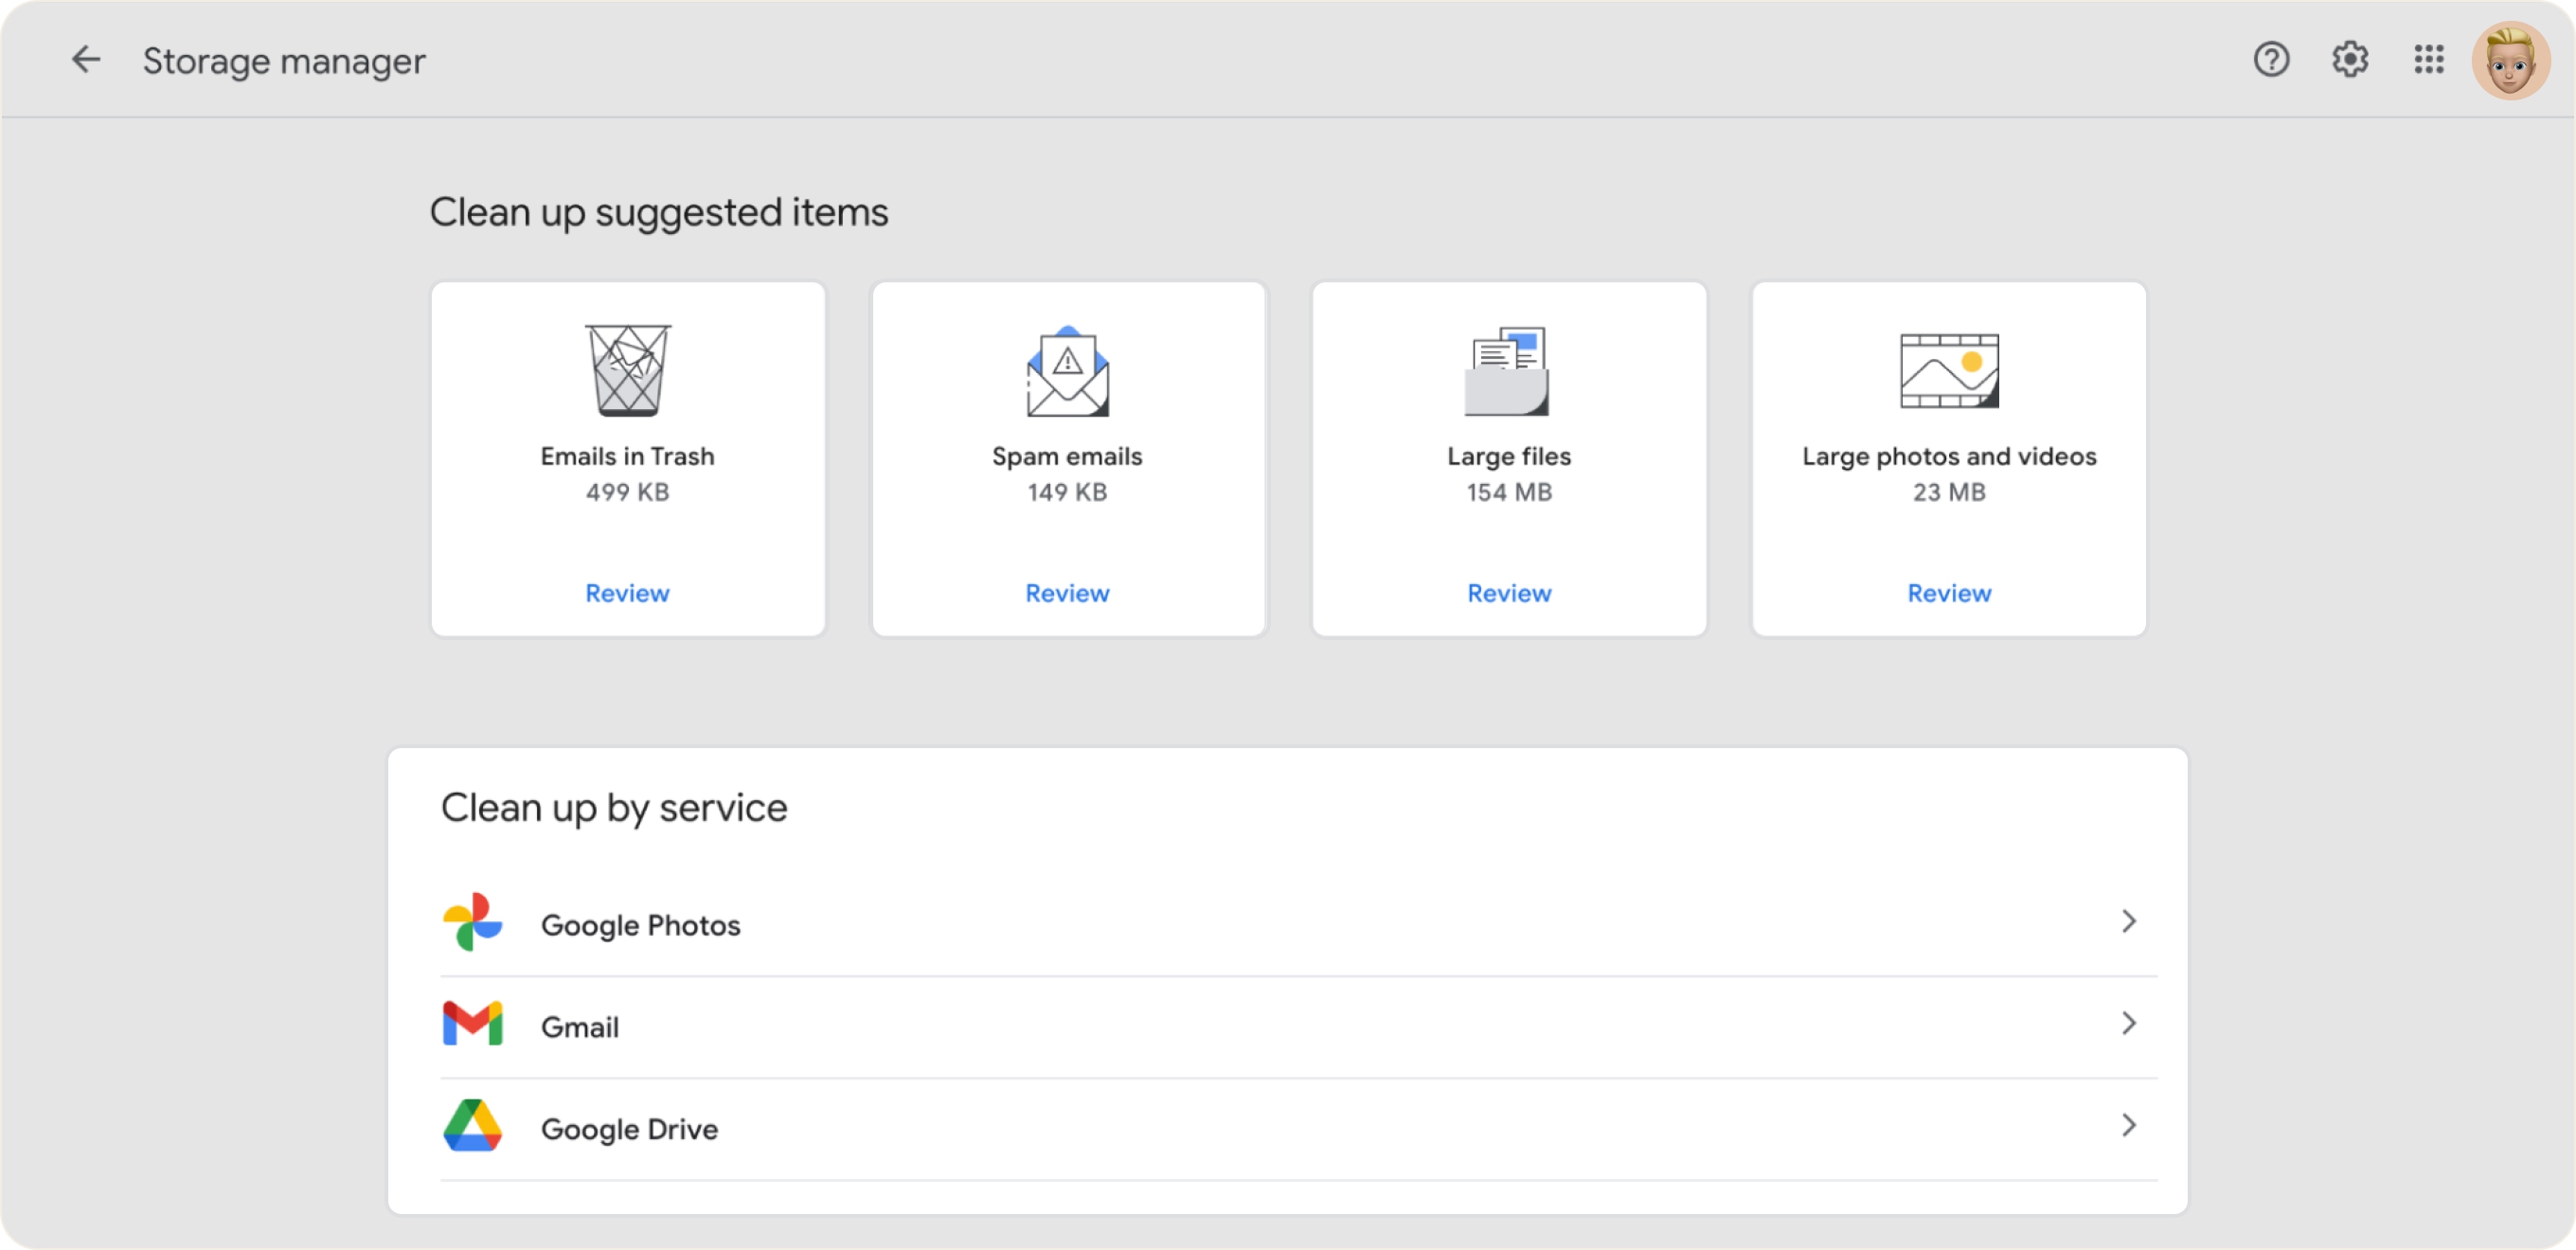Expand the Google Drive row chevron

tap(2130, 1126)
